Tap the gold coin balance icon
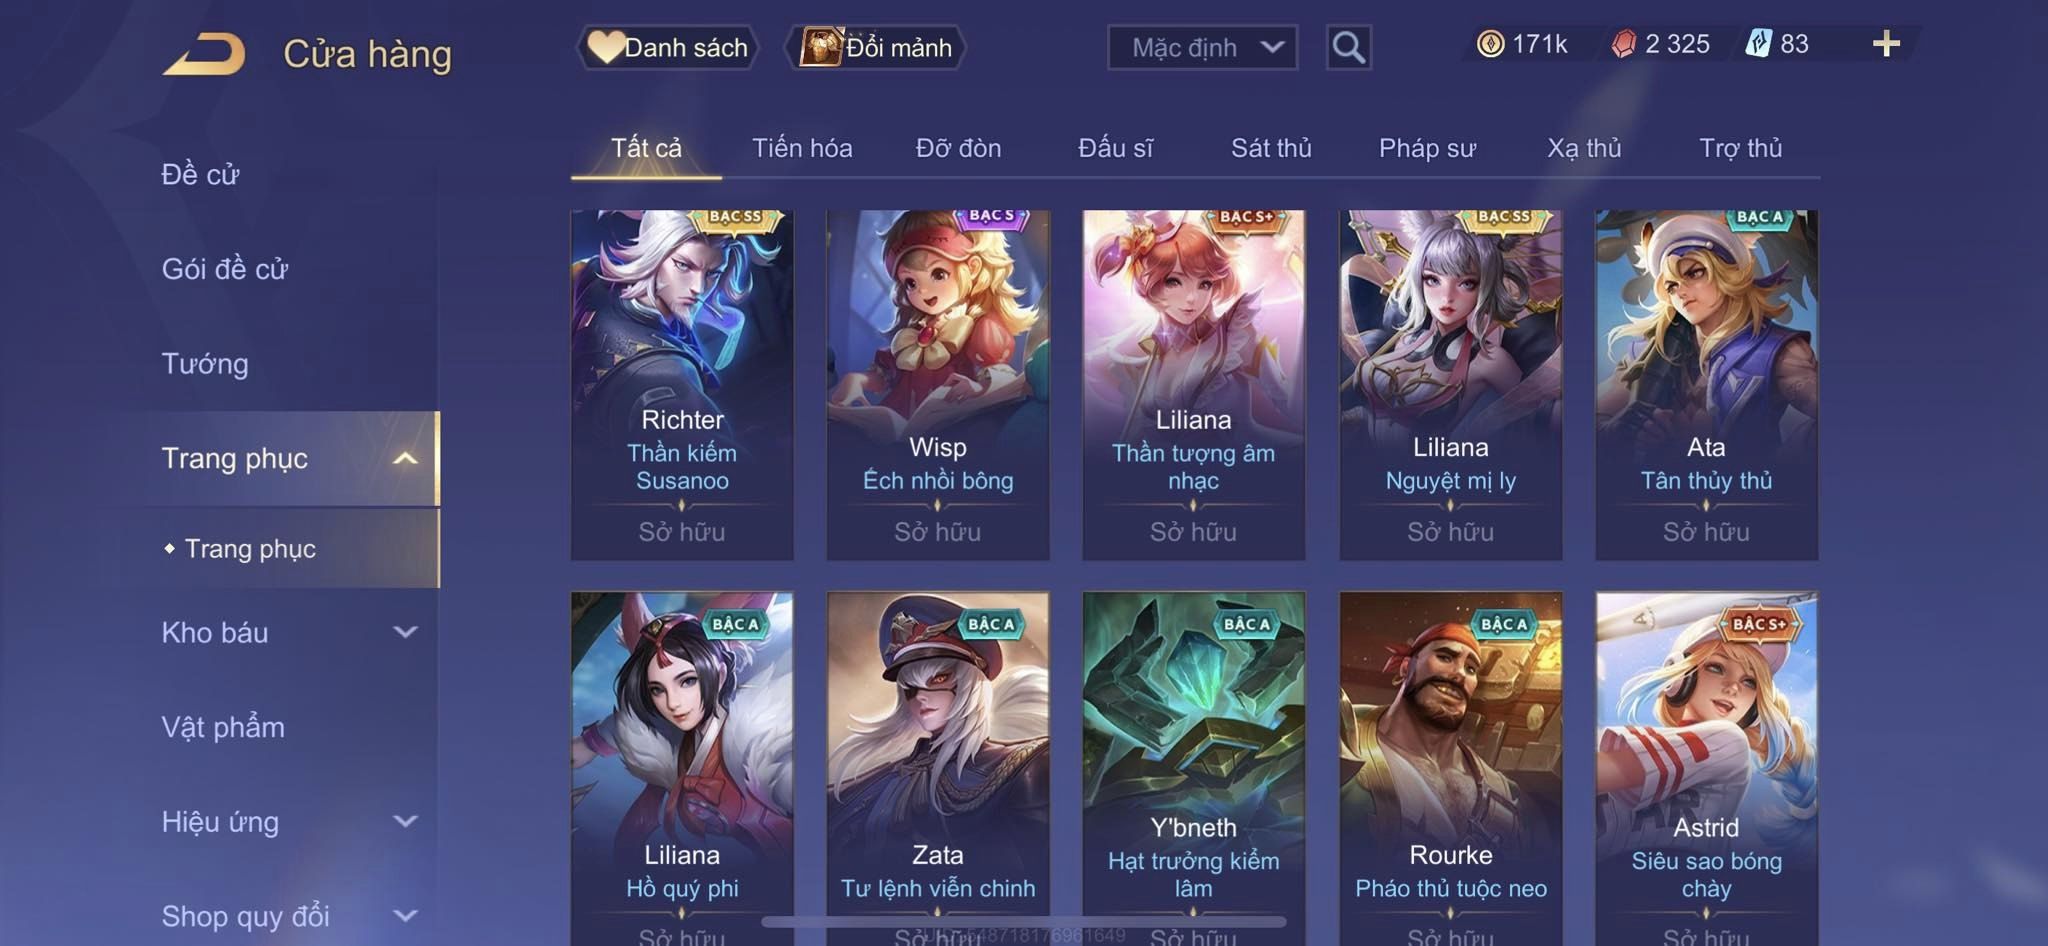The height and width of the screenshot is (946, 2048). click(x=1490, y=44)
